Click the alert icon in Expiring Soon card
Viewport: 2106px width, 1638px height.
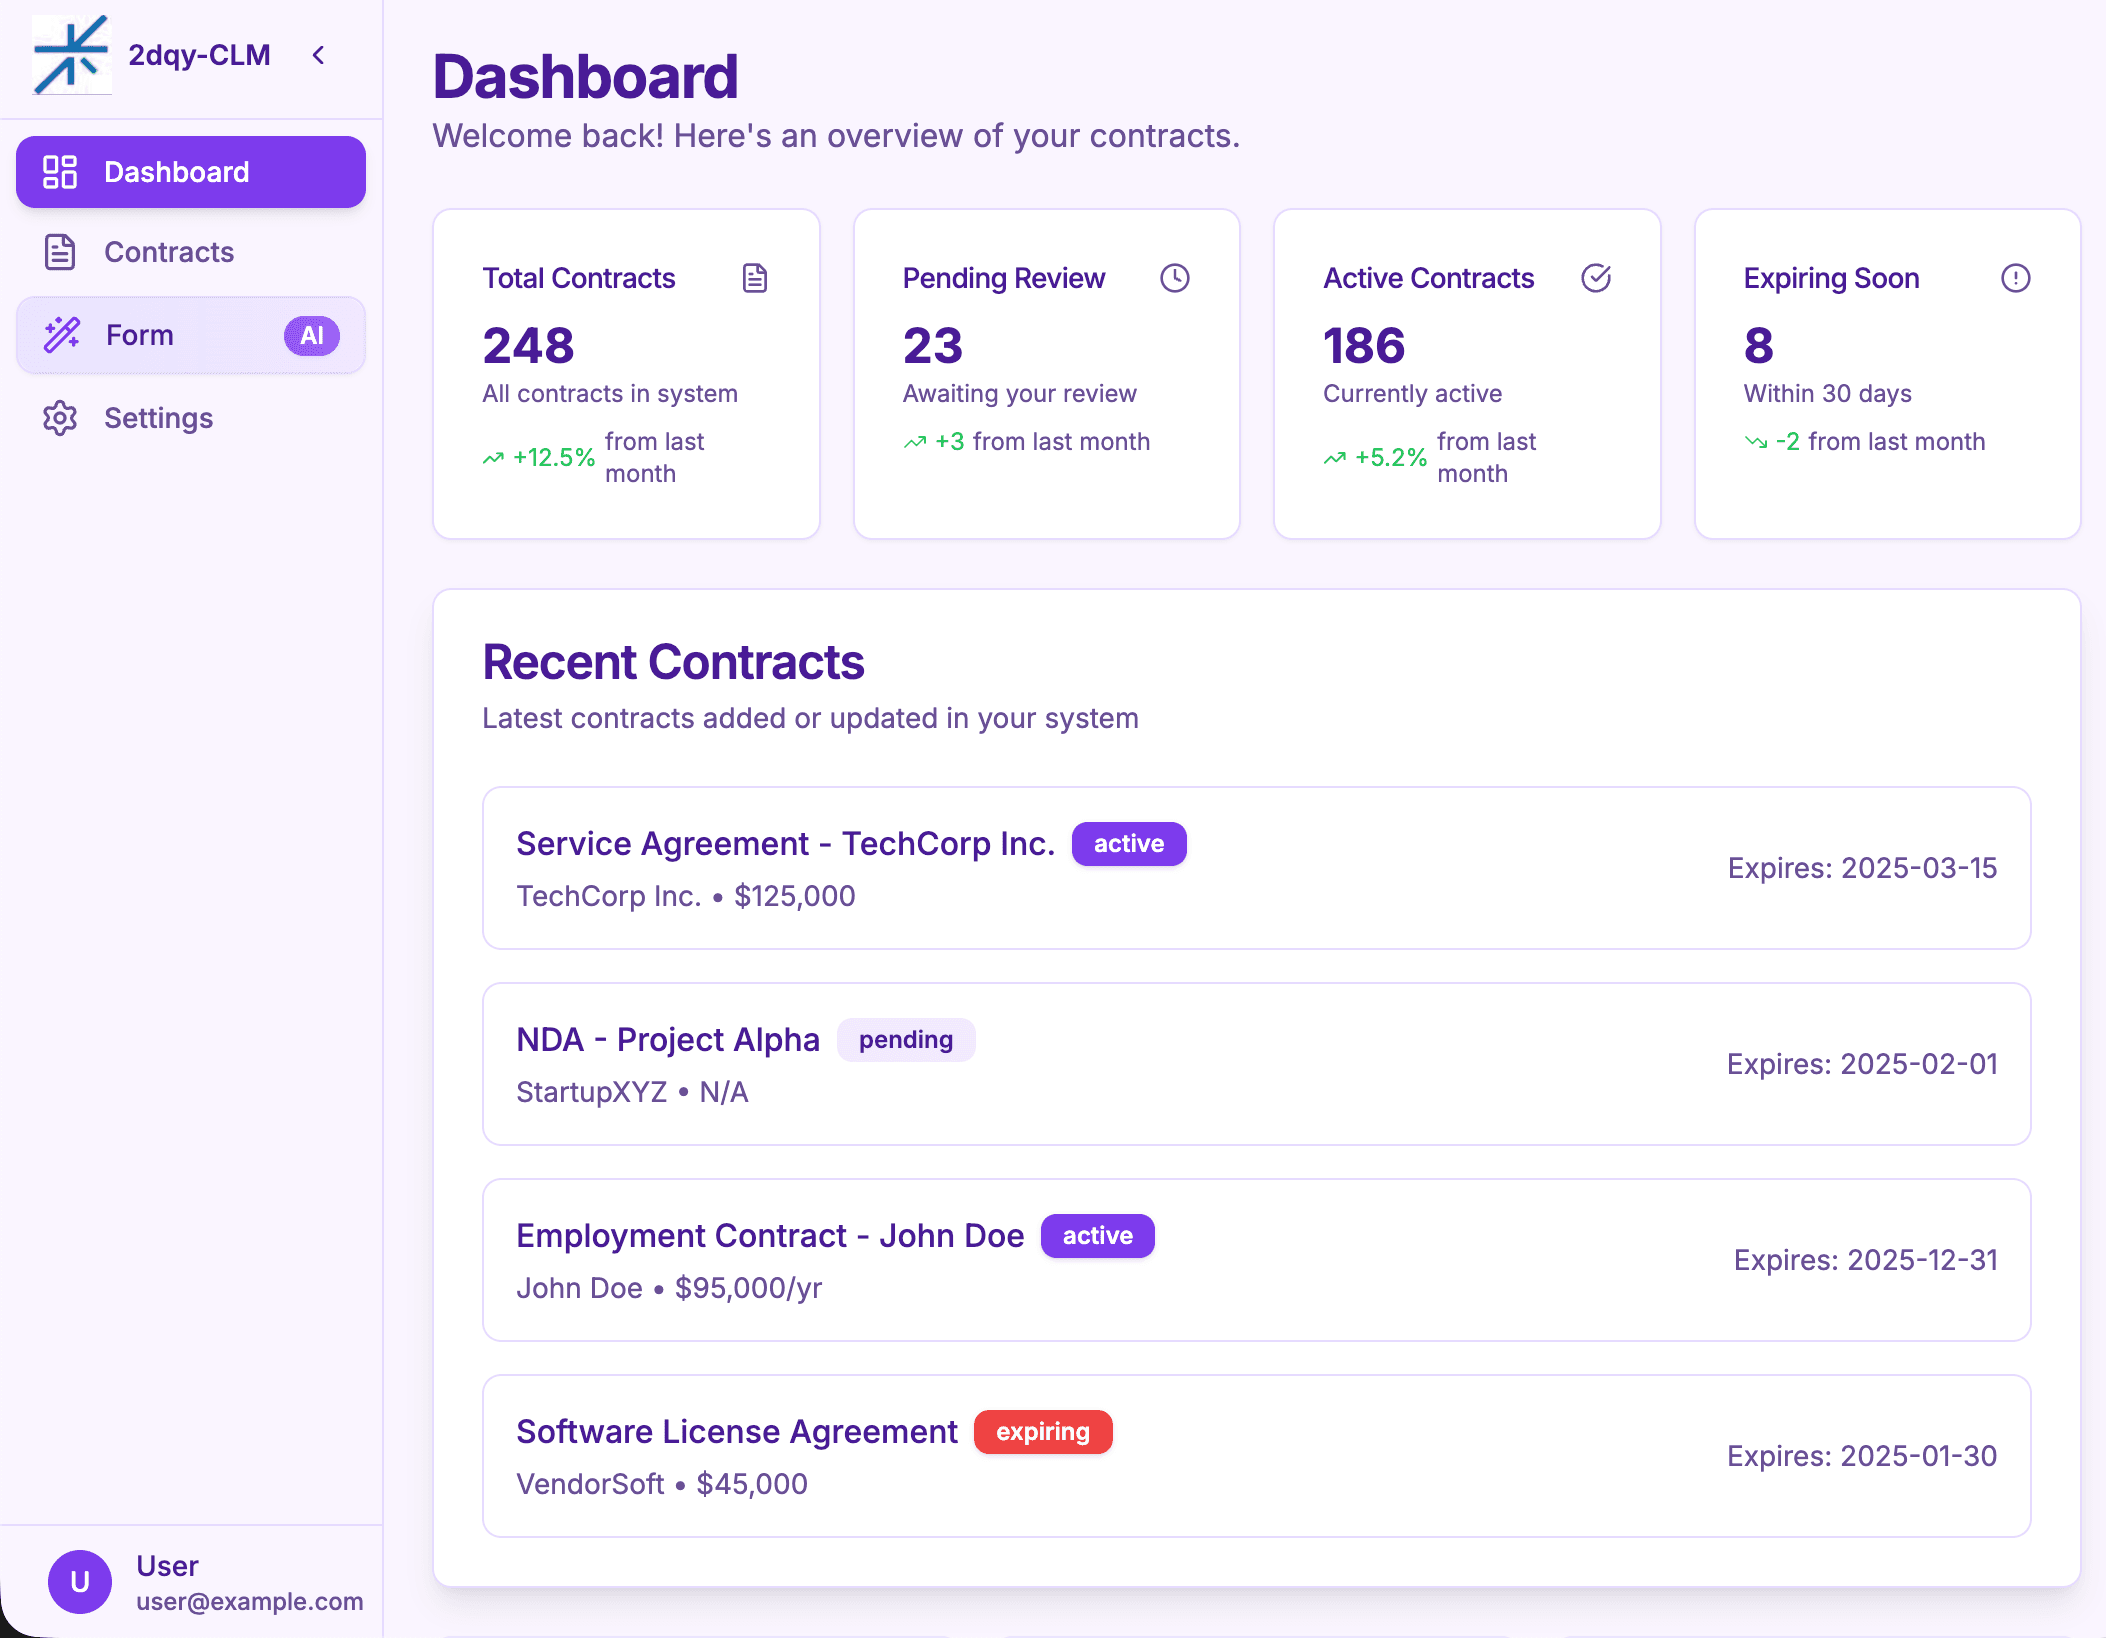[2016, 278]
